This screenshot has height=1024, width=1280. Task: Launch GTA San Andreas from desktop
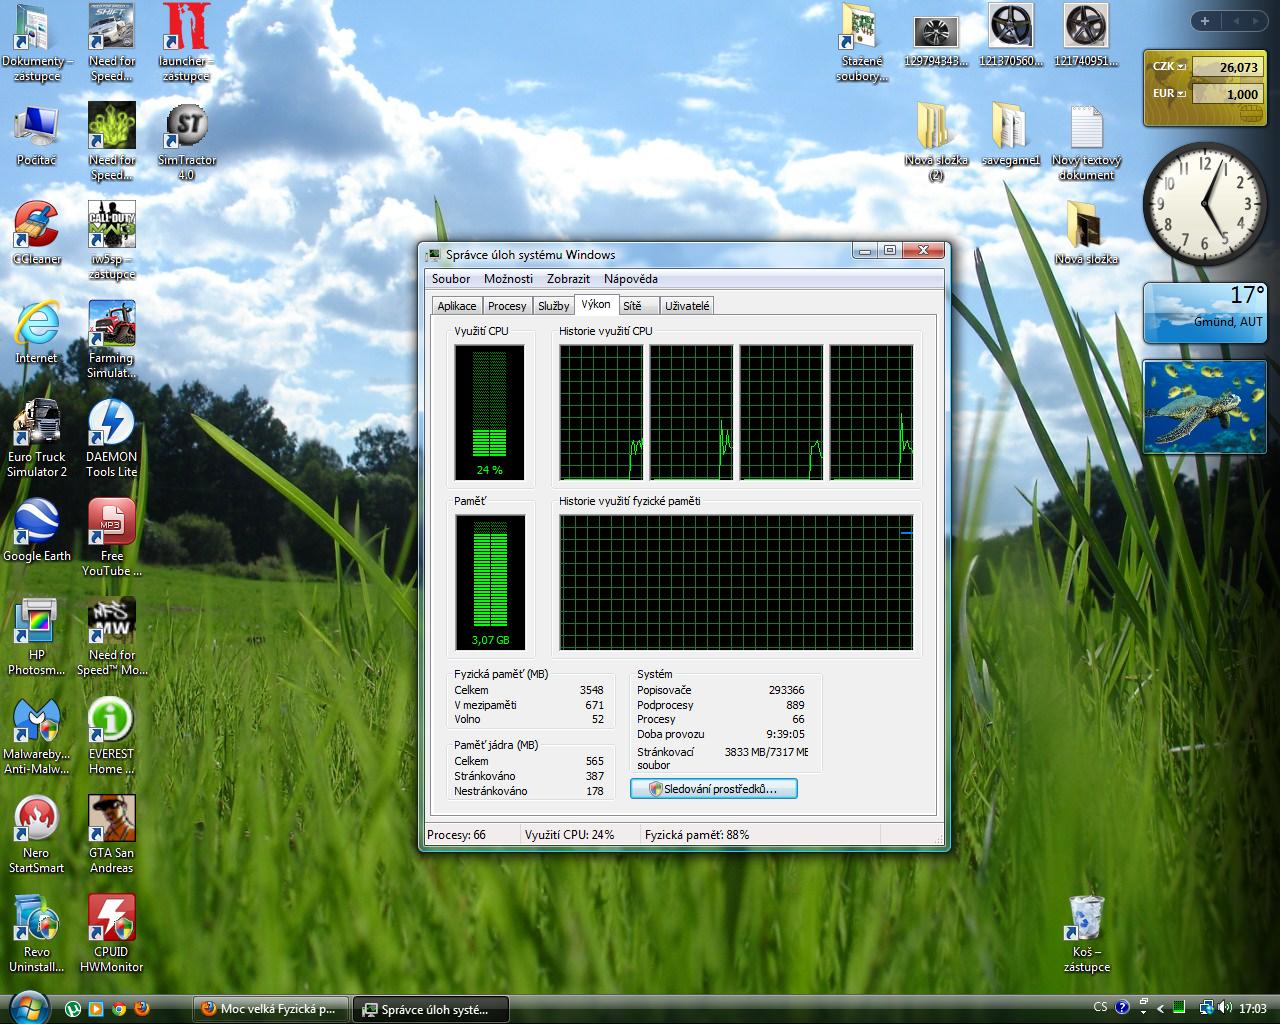coord(111,820)
